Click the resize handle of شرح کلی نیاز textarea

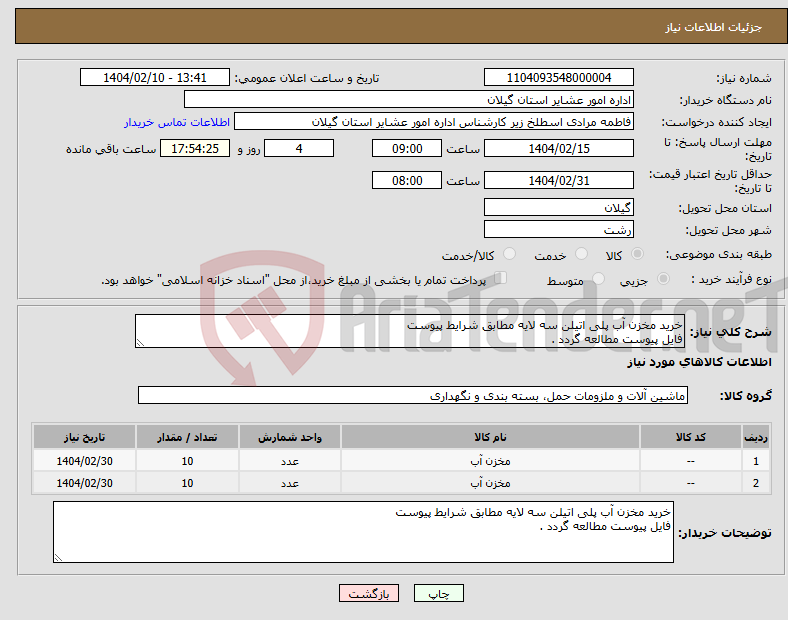click(x=140, y=343)
